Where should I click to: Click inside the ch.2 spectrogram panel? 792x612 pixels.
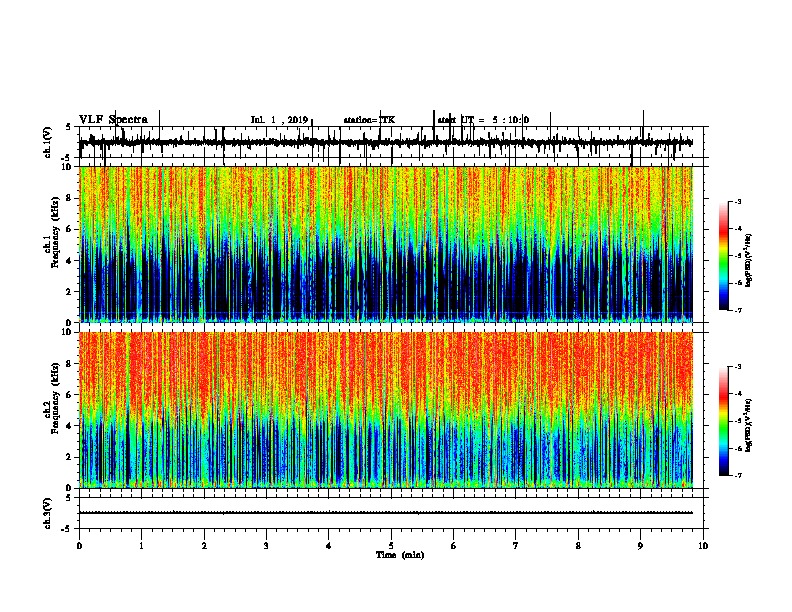click(386, 410)
